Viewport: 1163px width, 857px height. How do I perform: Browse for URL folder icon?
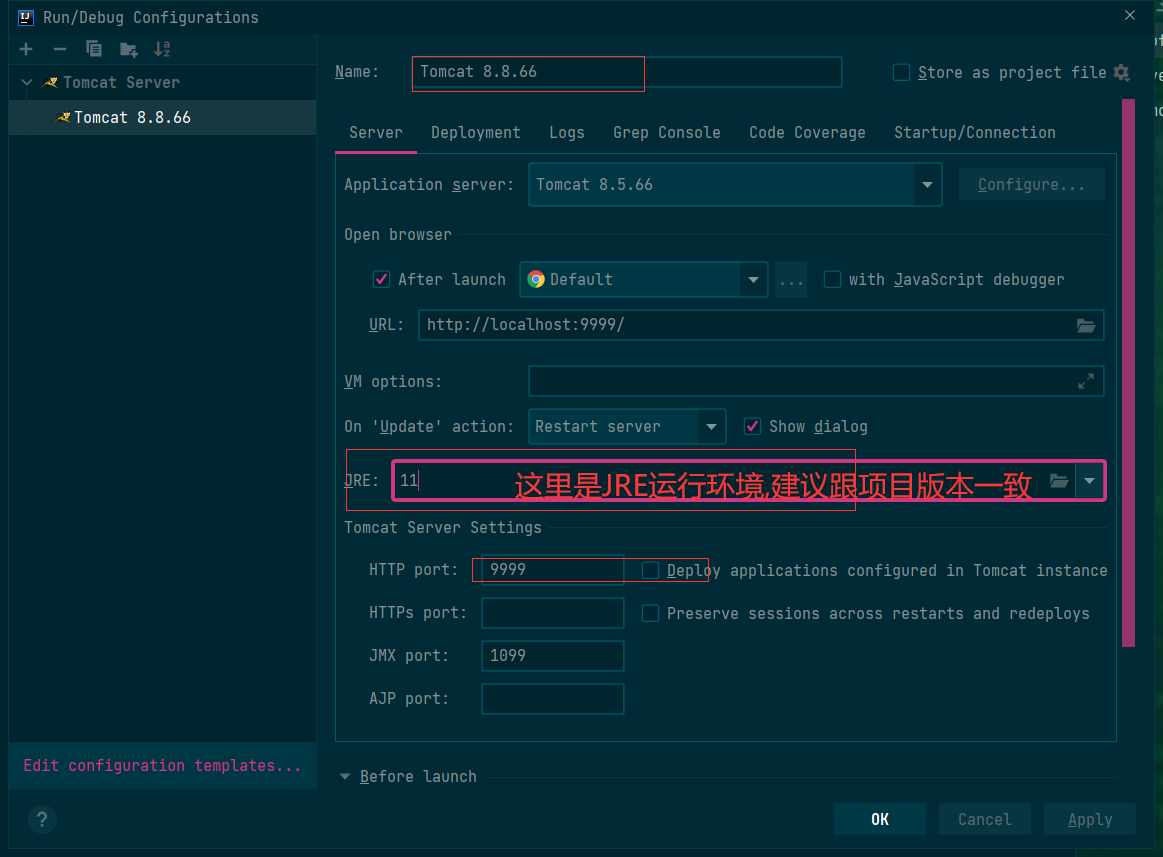click(x=1086, y=325)
